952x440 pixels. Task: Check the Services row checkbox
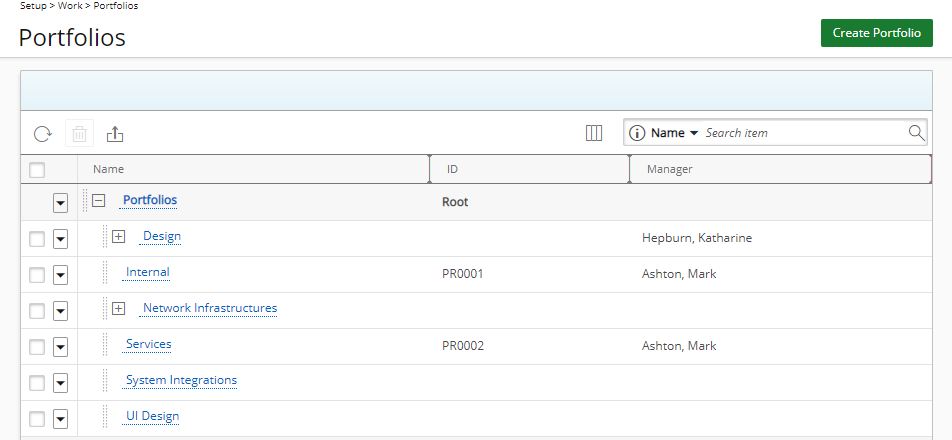pyautogui.click(x=37, y=347)
